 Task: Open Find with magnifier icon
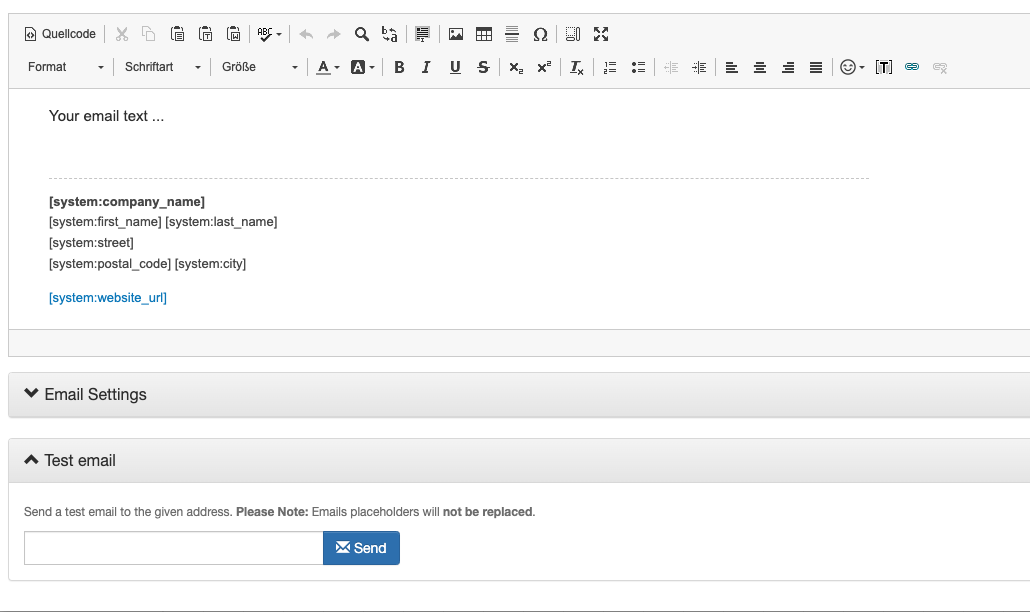click(x=362, y=34)
